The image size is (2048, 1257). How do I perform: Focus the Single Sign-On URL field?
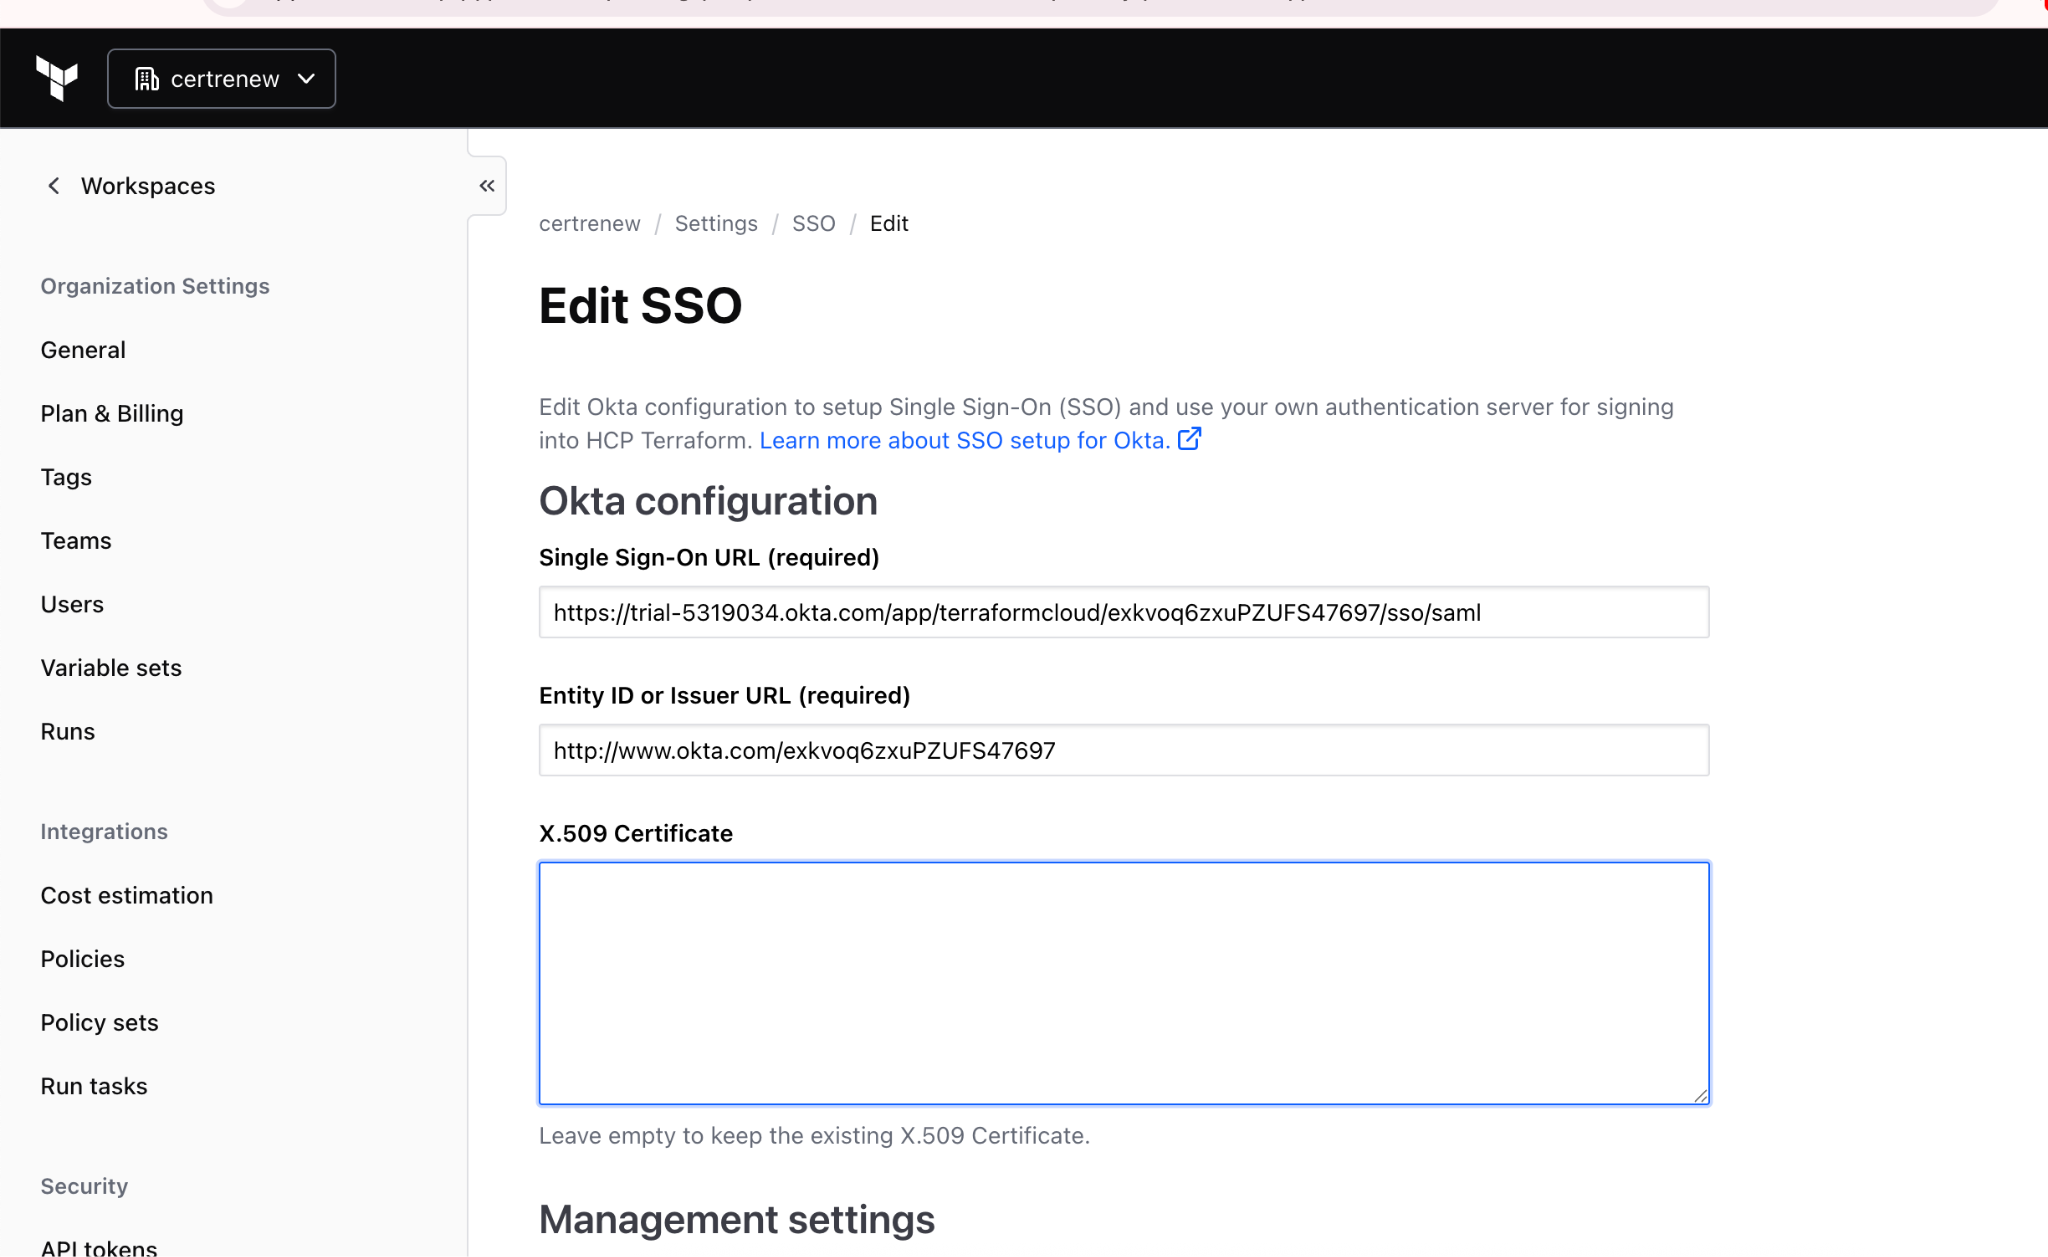[1123, 612]
